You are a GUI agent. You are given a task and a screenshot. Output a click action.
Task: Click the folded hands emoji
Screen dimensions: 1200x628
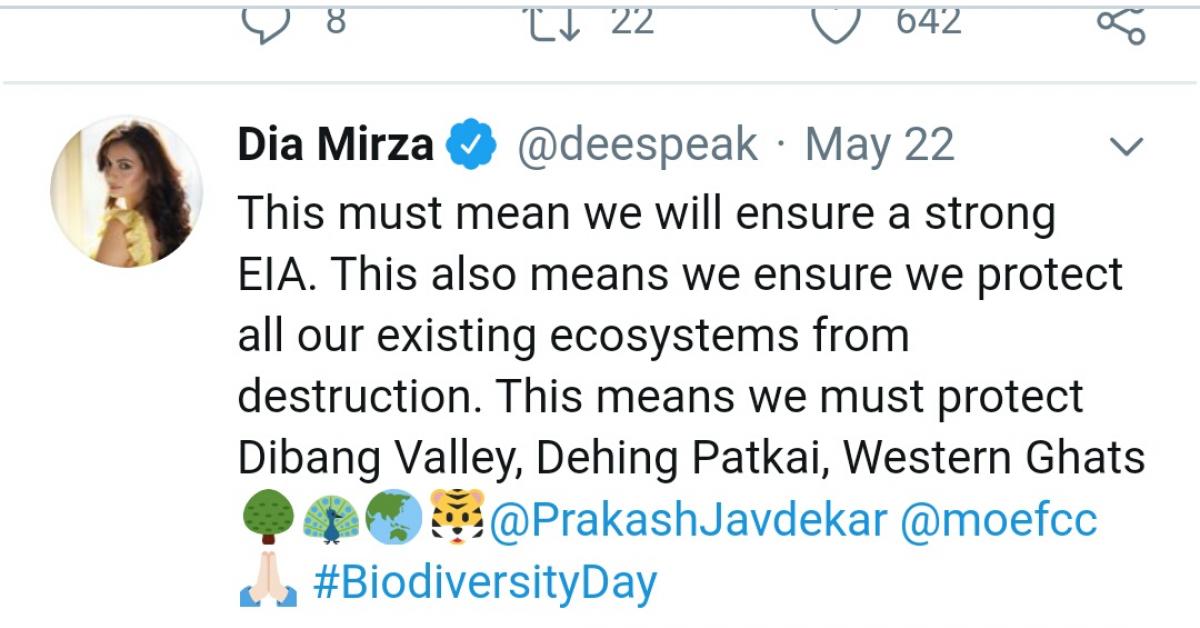point(267,582)
